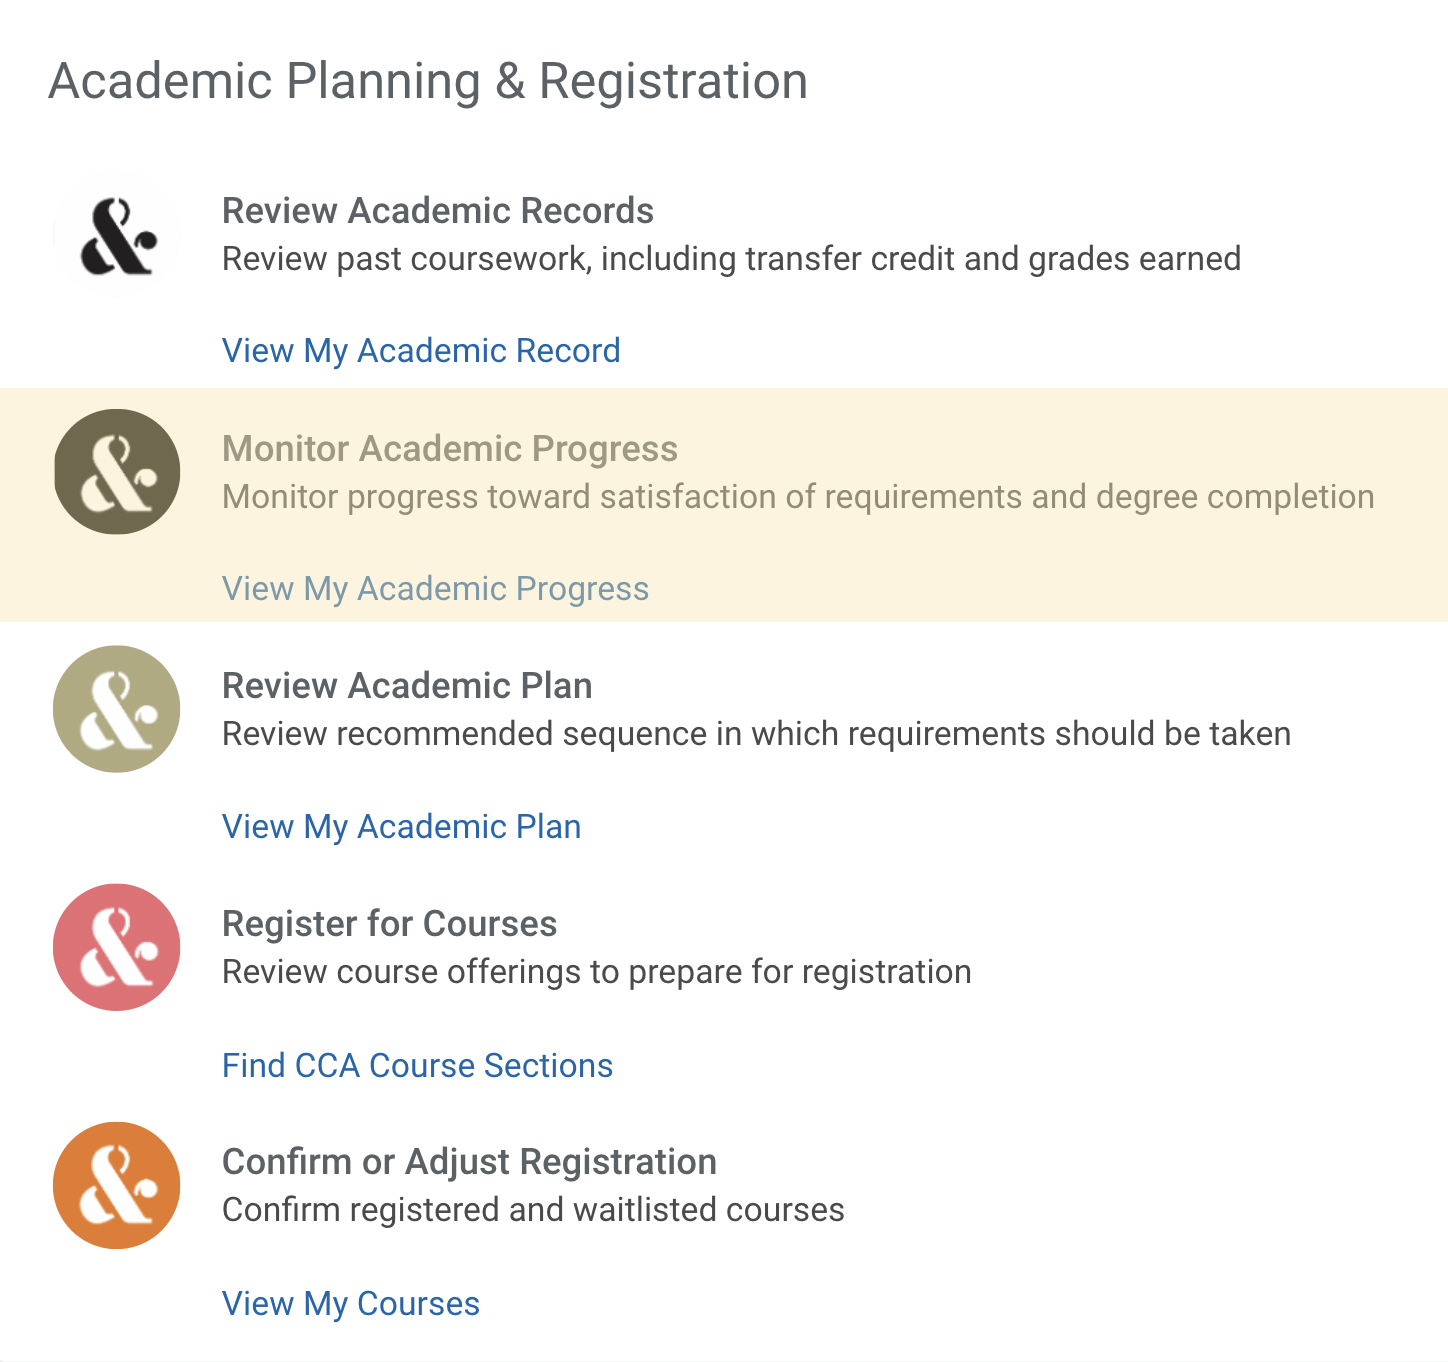Open the View My Academic Progress link

(x=435, y=589)
